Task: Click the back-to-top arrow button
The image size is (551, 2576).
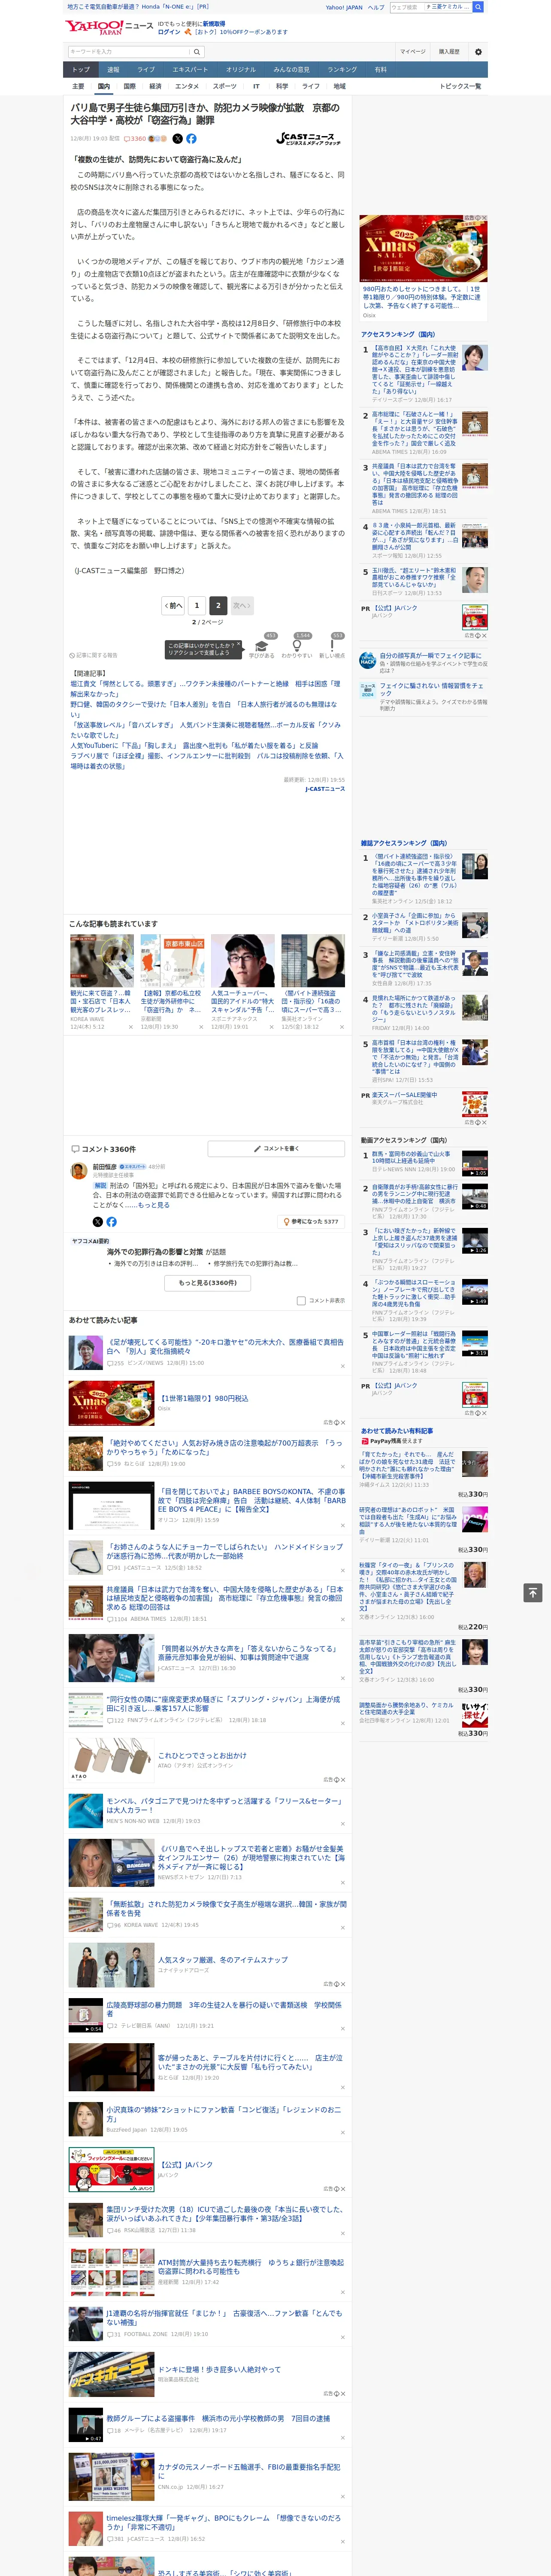Action: [x=533, y=1593]
